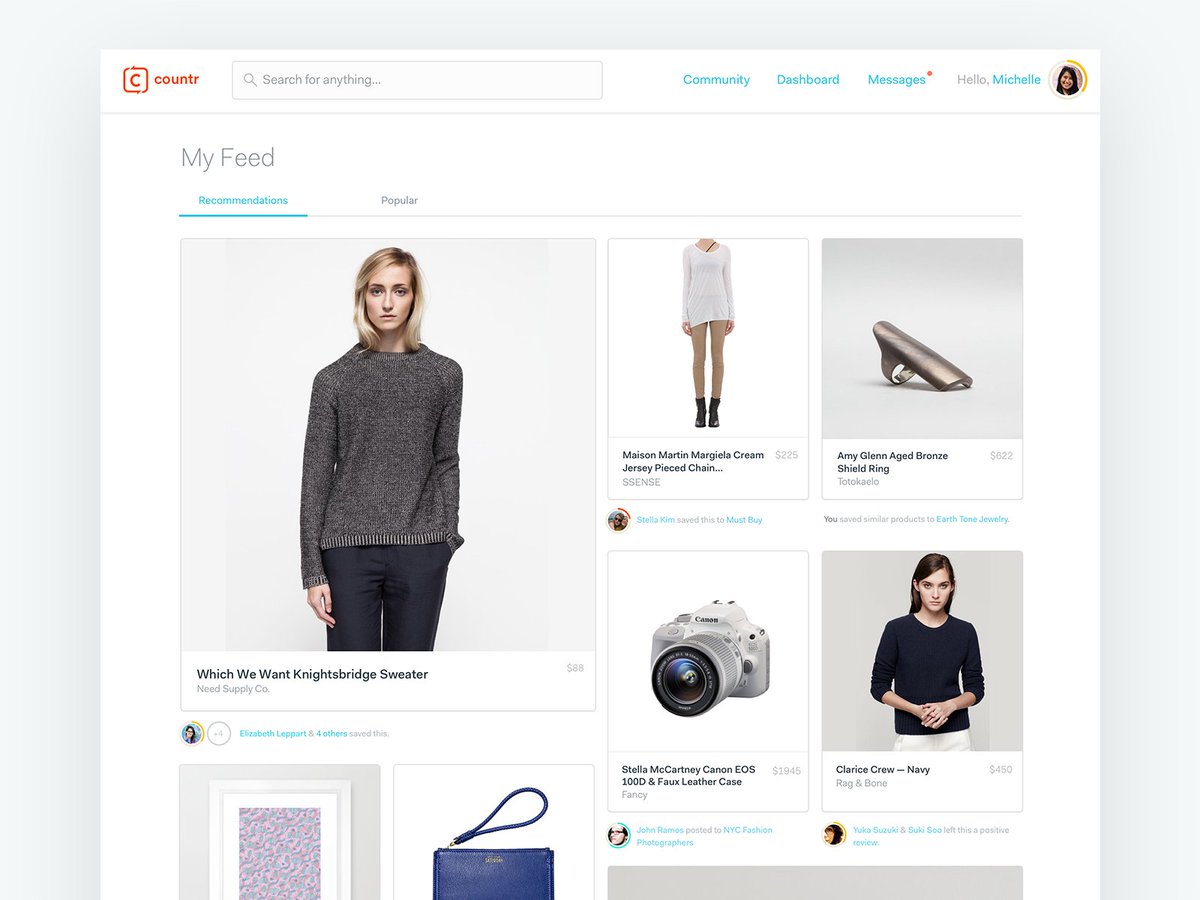Click the 4 others link
Image resolution: width=1200 pixels, height=900 pixels.
point(332,734)
